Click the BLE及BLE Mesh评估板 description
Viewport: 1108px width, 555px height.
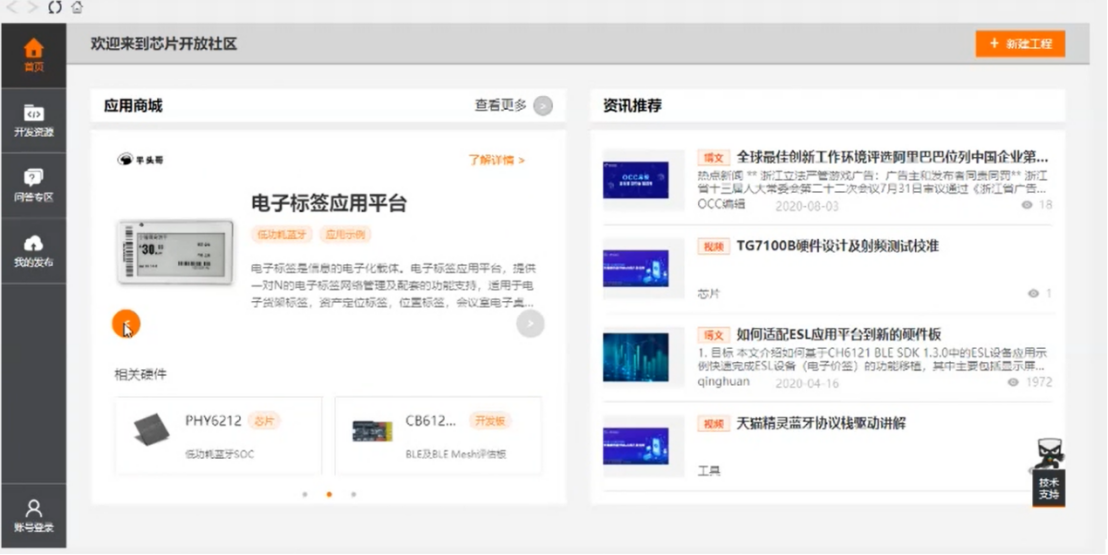(x=456, y=454)
